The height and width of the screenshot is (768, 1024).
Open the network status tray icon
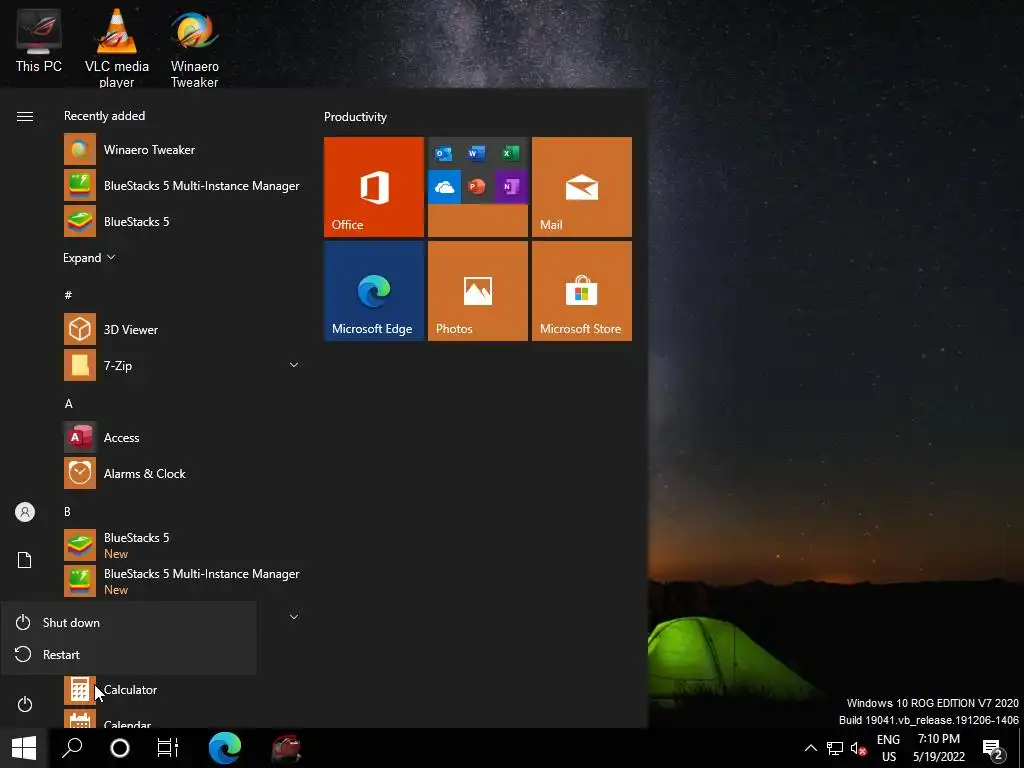point(835,748)
